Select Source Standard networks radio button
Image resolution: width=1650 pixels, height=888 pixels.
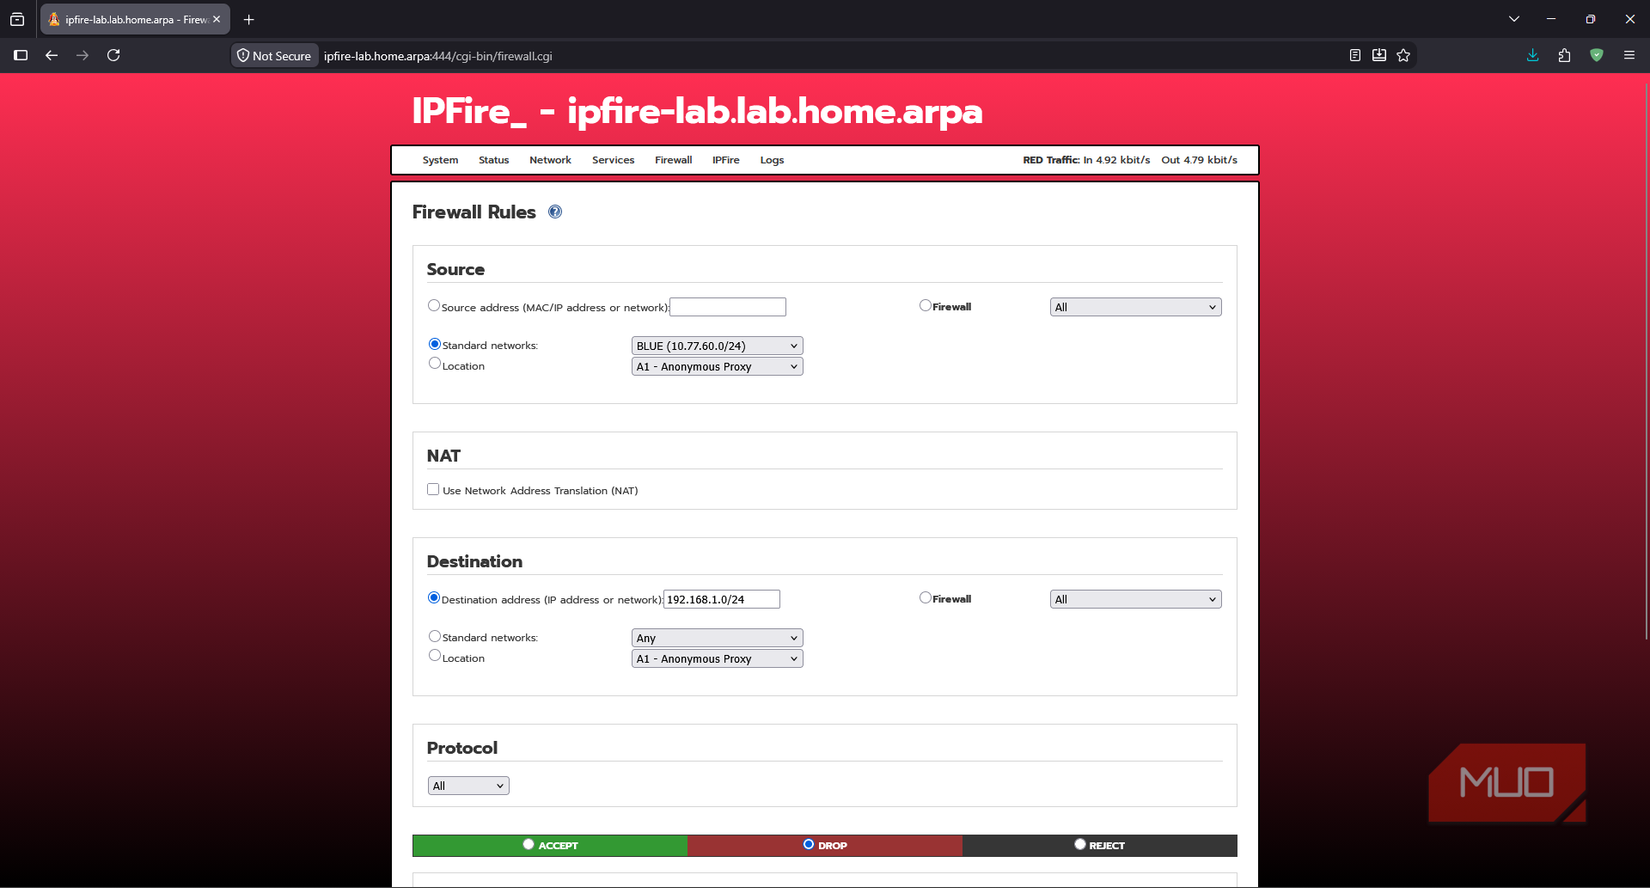point(434,344)
